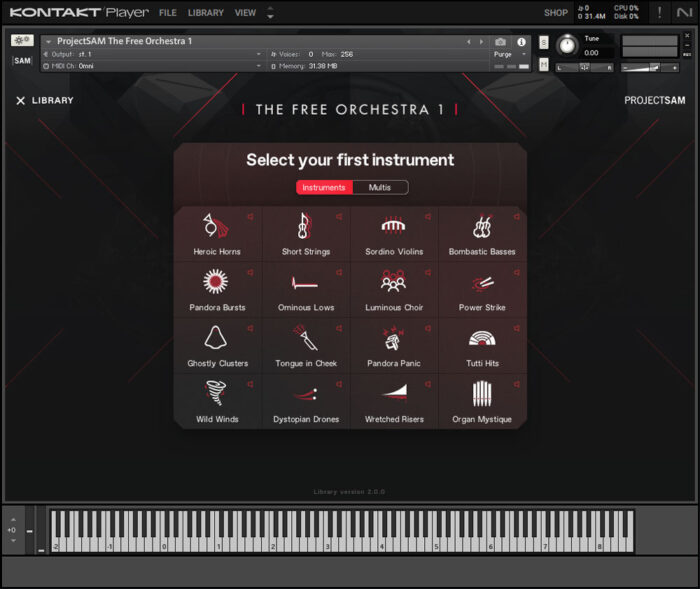Preview Pandora Bursts with its speaker icon
This screenshot has height=589, width=700.
(x=250, y=272)
